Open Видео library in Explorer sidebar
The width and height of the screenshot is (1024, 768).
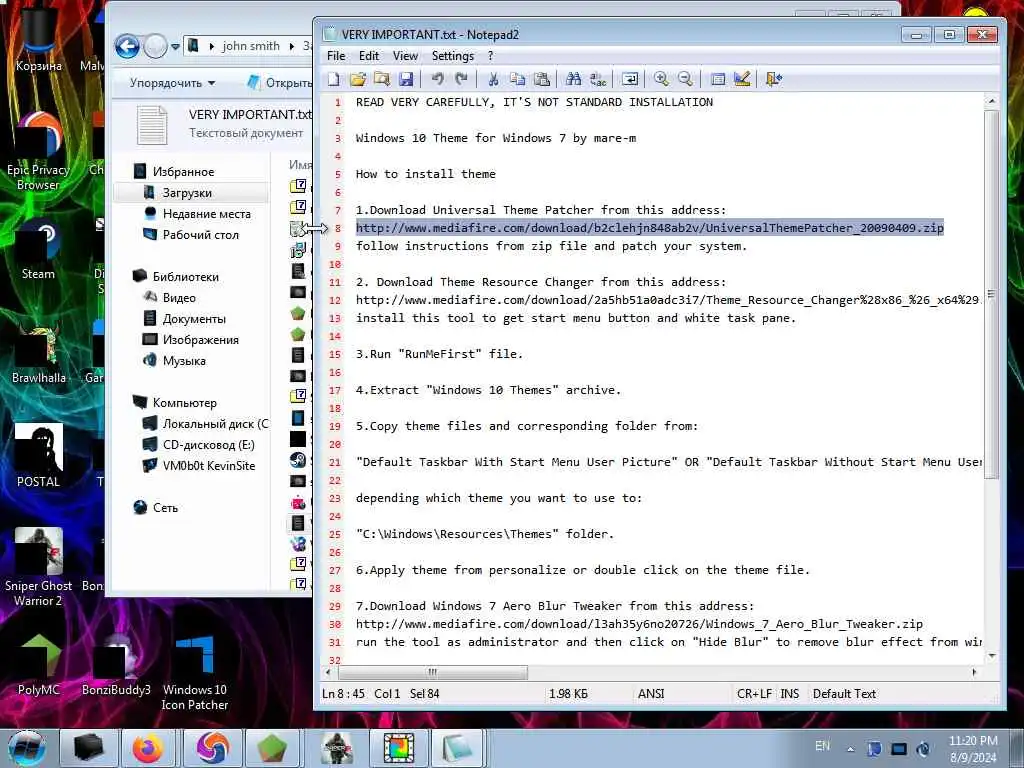[179, 298]
